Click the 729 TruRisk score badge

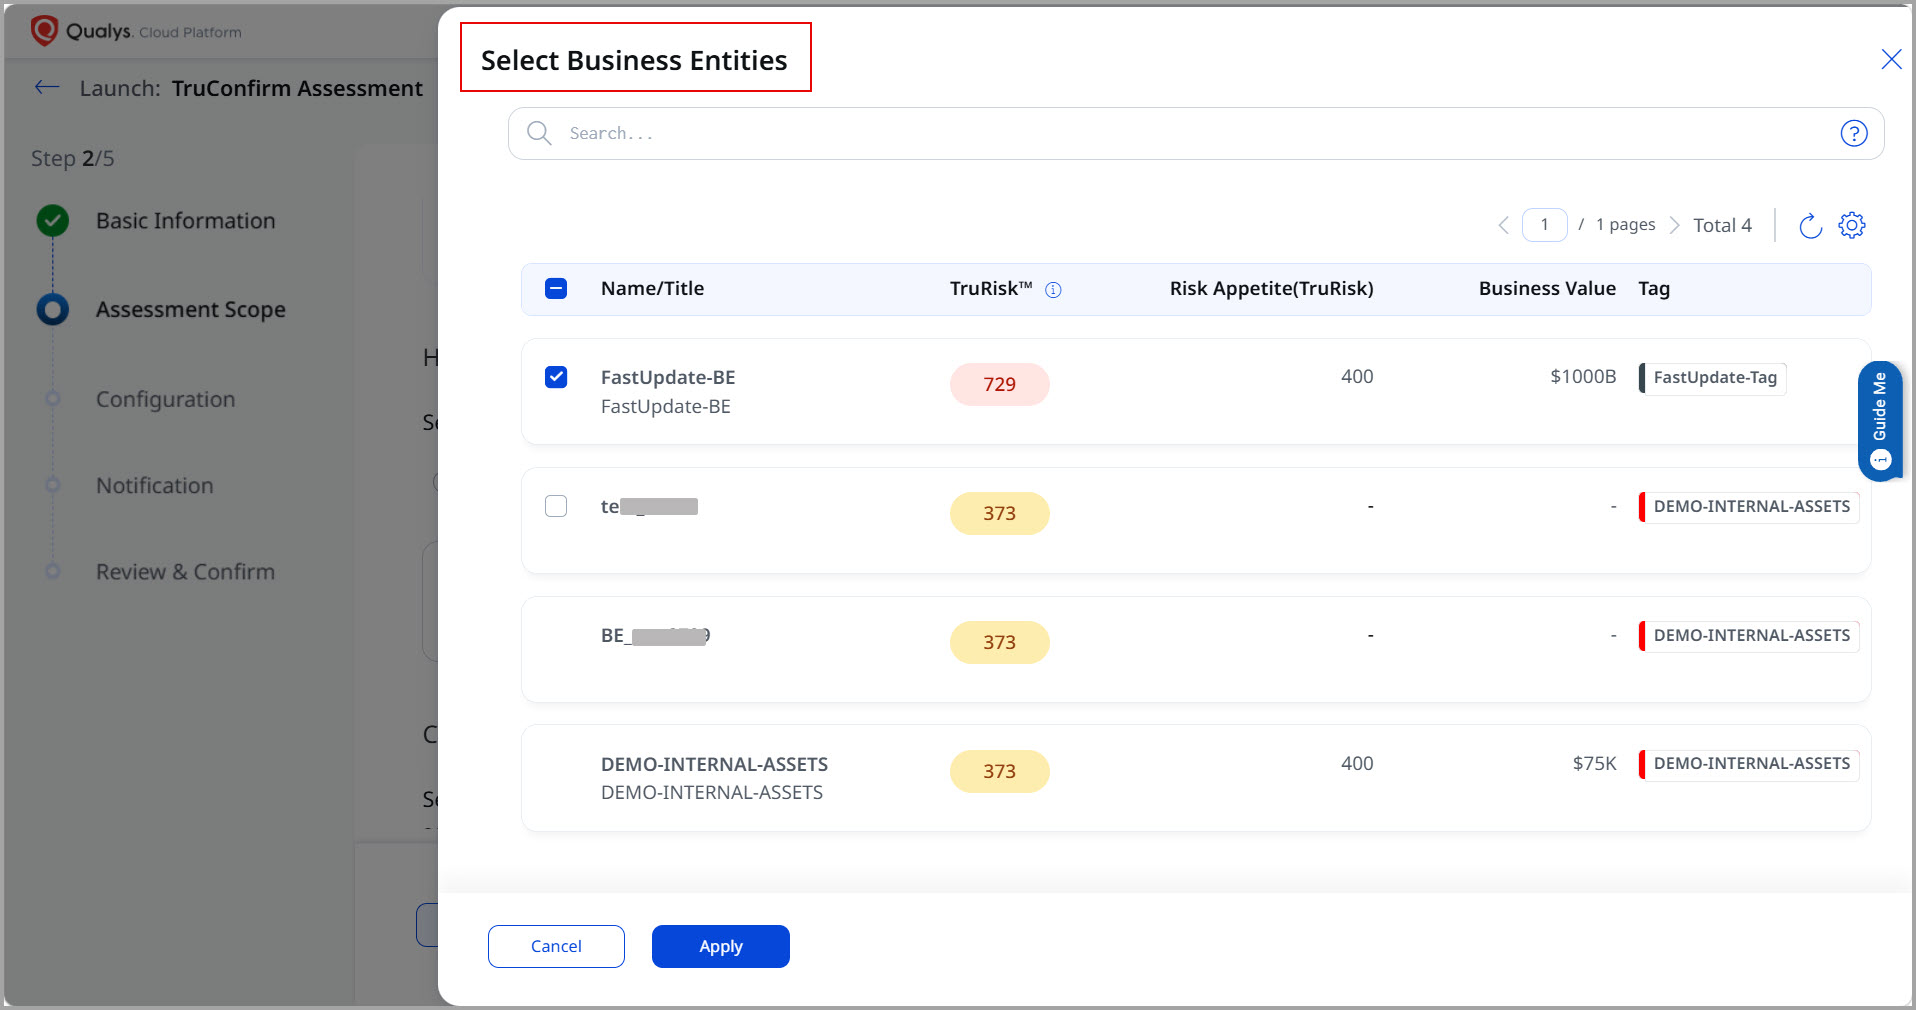tap(999, 384)
